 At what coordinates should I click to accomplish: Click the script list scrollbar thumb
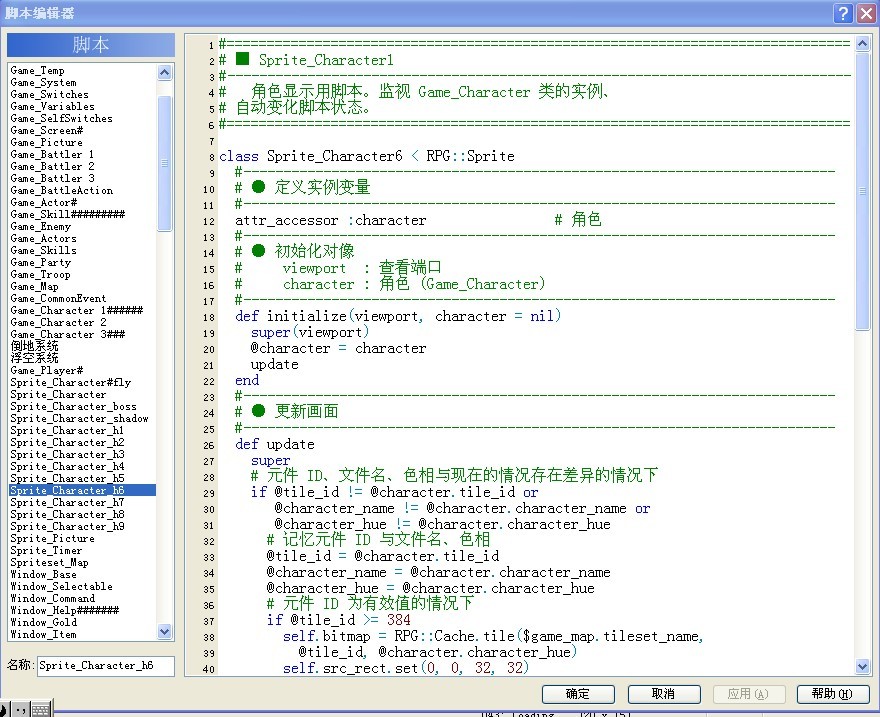164,163
